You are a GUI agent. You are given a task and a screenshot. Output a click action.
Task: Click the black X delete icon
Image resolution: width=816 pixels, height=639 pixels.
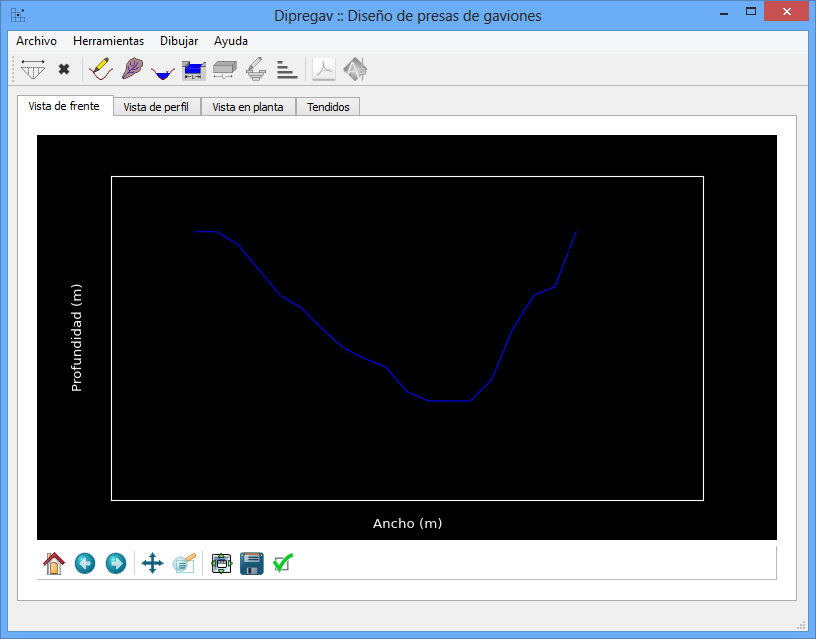coord(64,70)
